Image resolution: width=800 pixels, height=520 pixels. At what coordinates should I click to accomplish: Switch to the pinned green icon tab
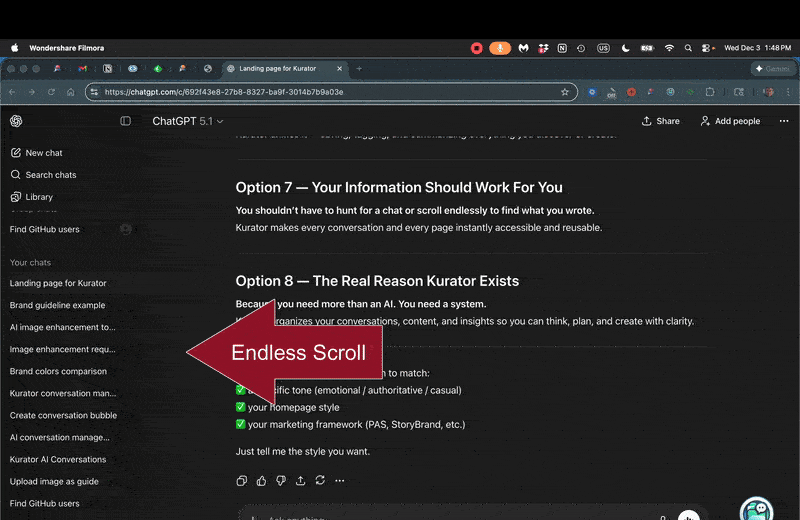[x=158, y=68]
